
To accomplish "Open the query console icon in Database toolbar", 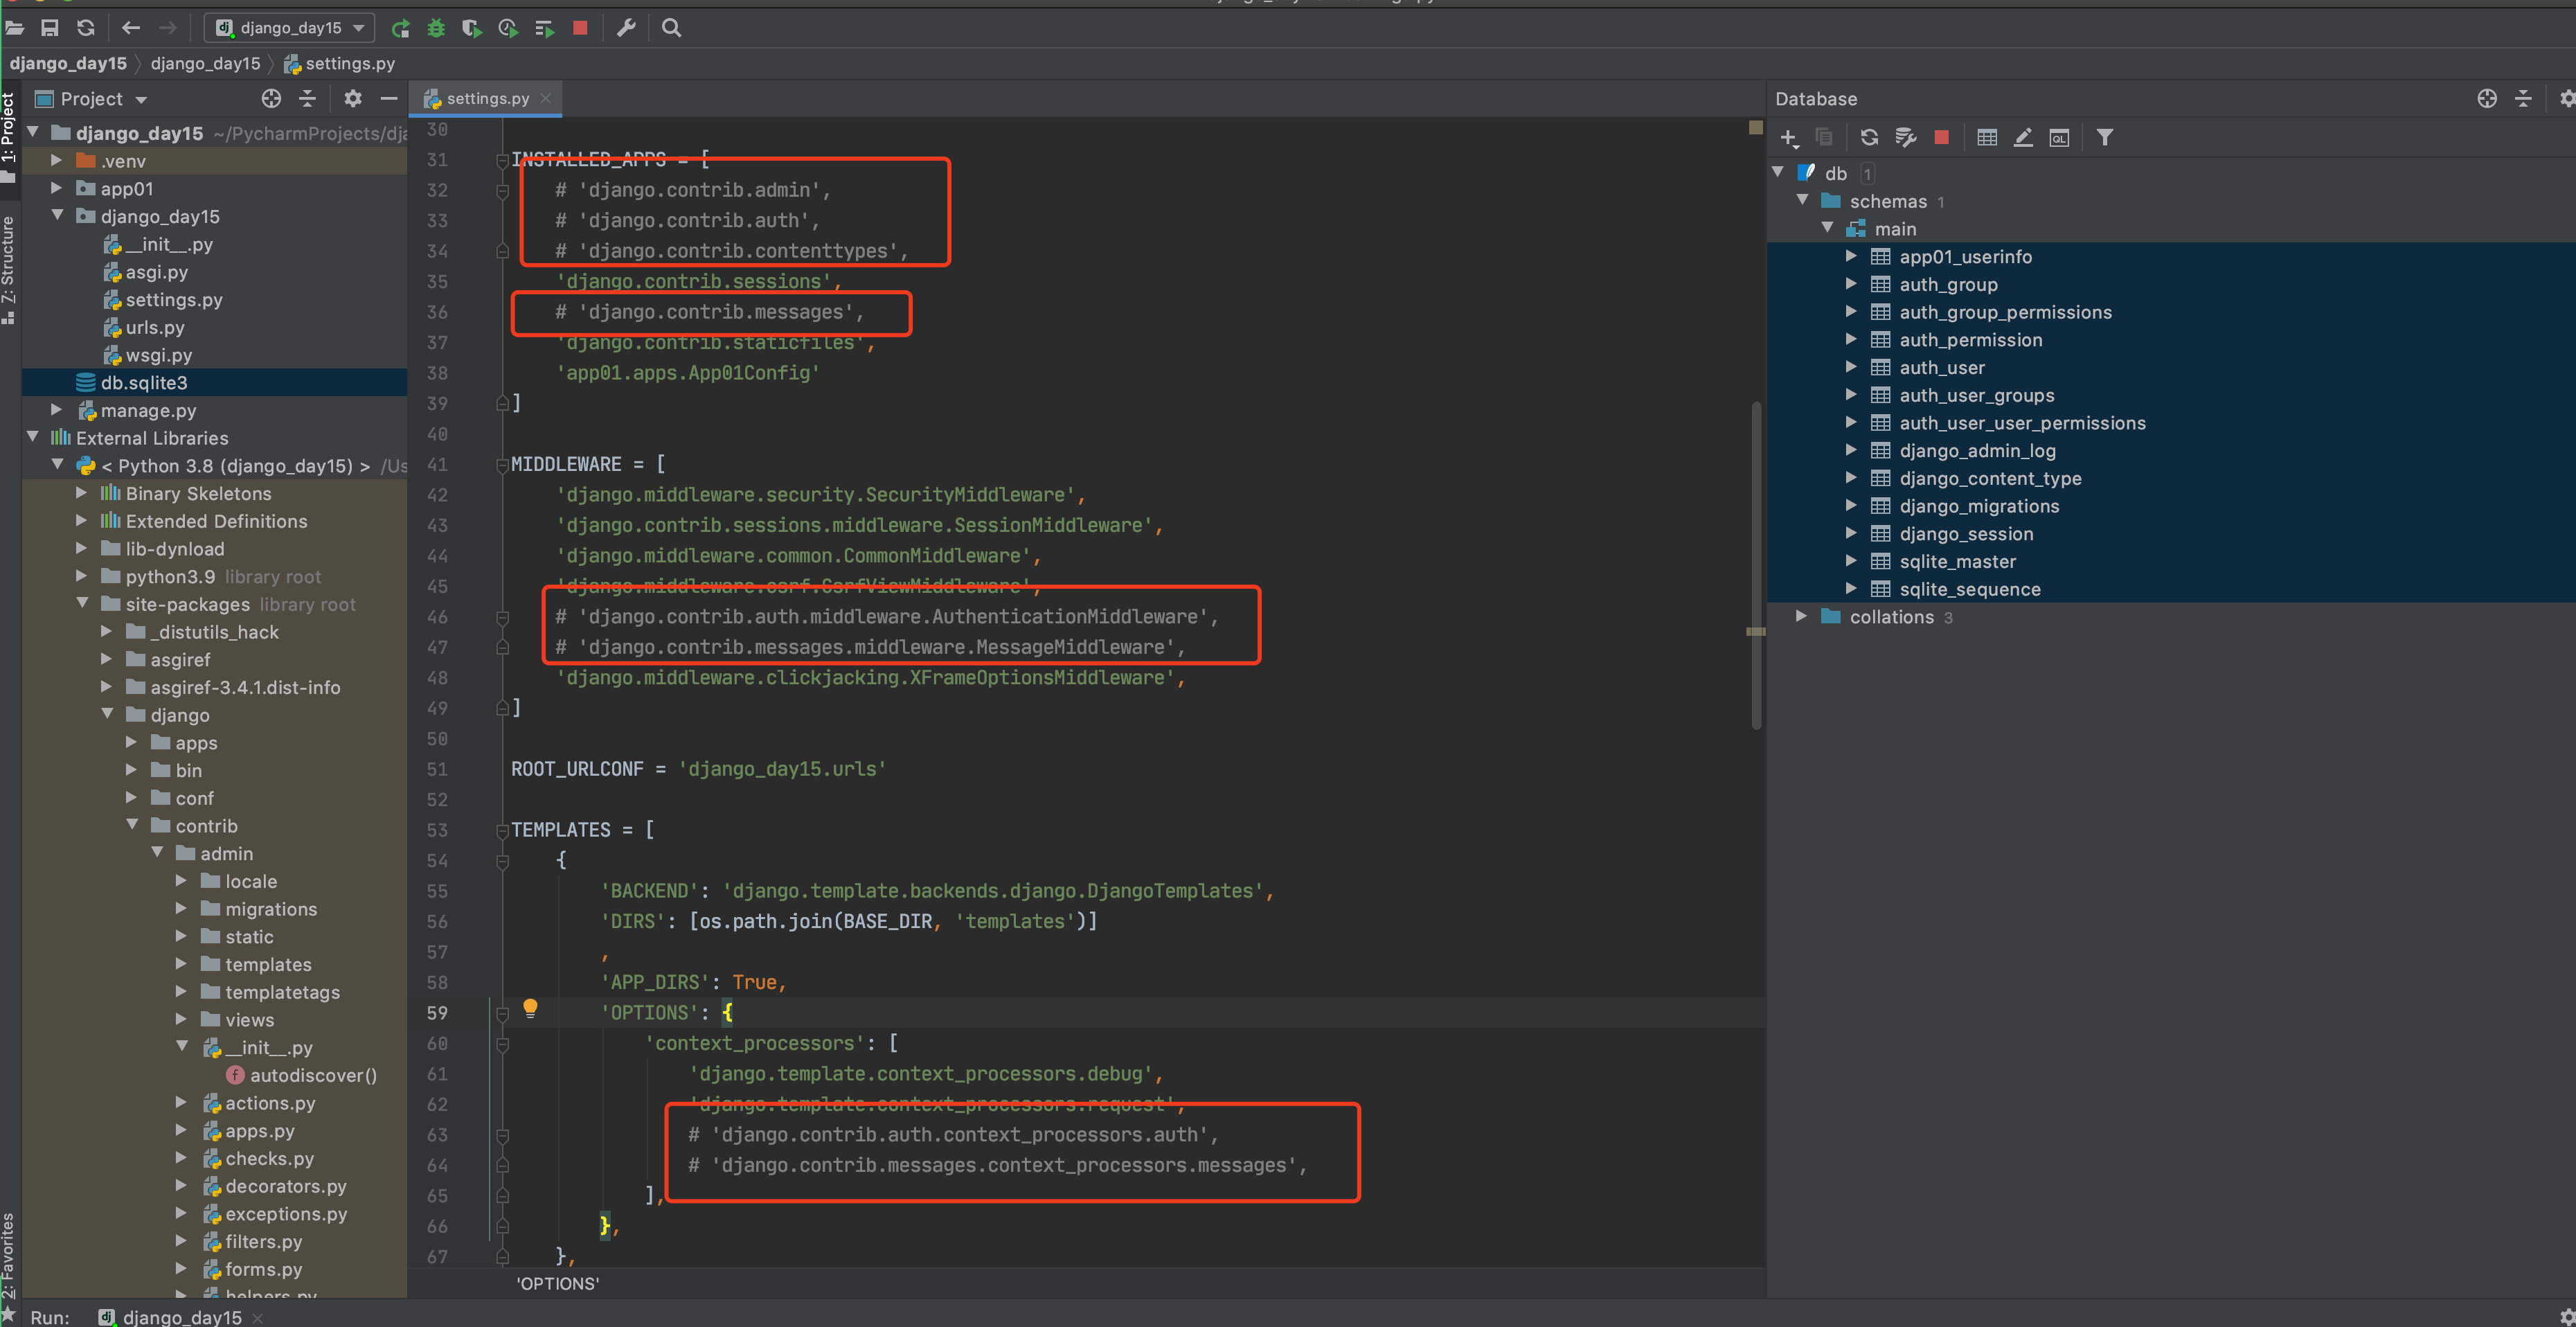I will coord(2059,138).
